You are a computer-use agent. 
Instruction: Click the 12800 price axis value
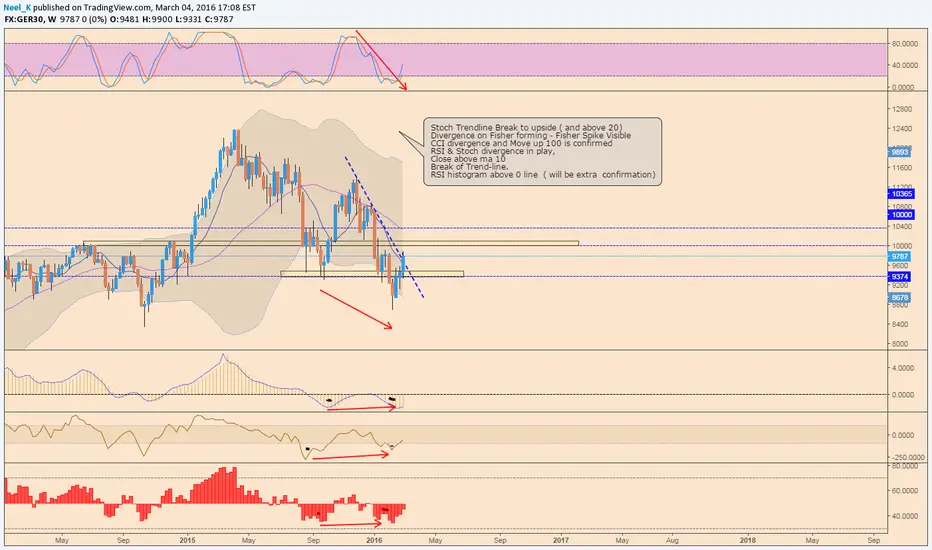click(902, 109)
